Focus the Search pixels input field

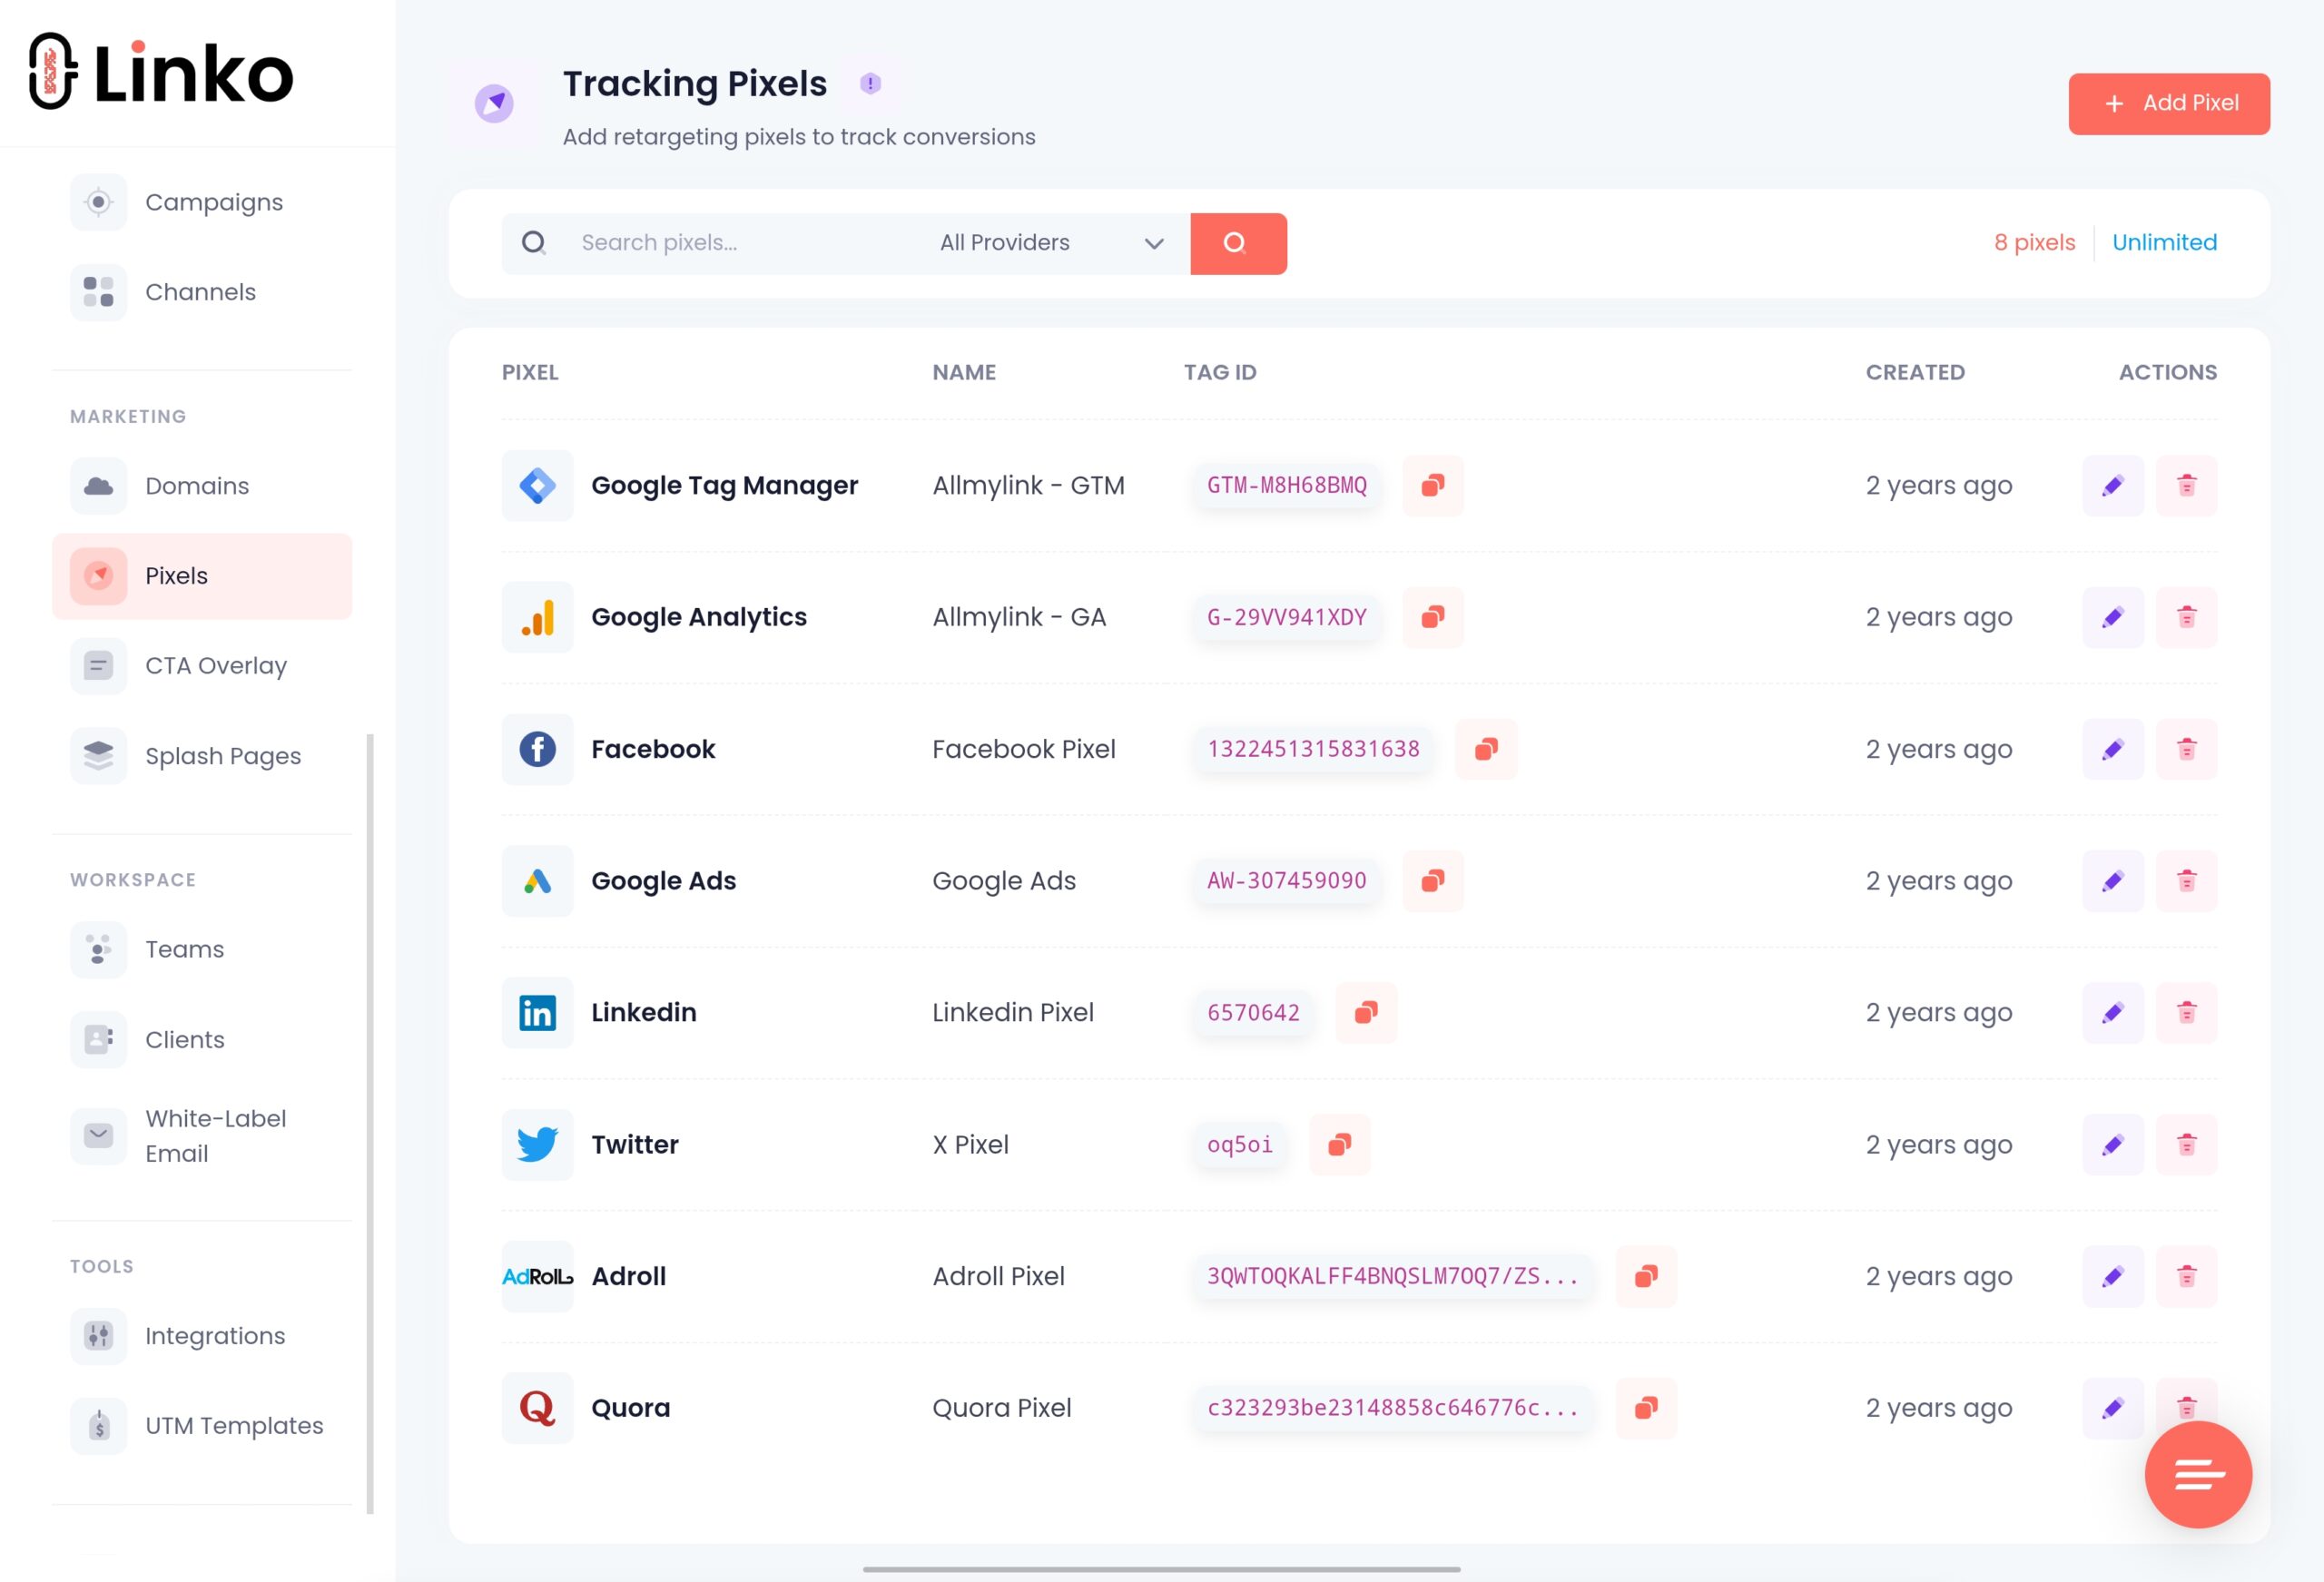pos(740,243)
